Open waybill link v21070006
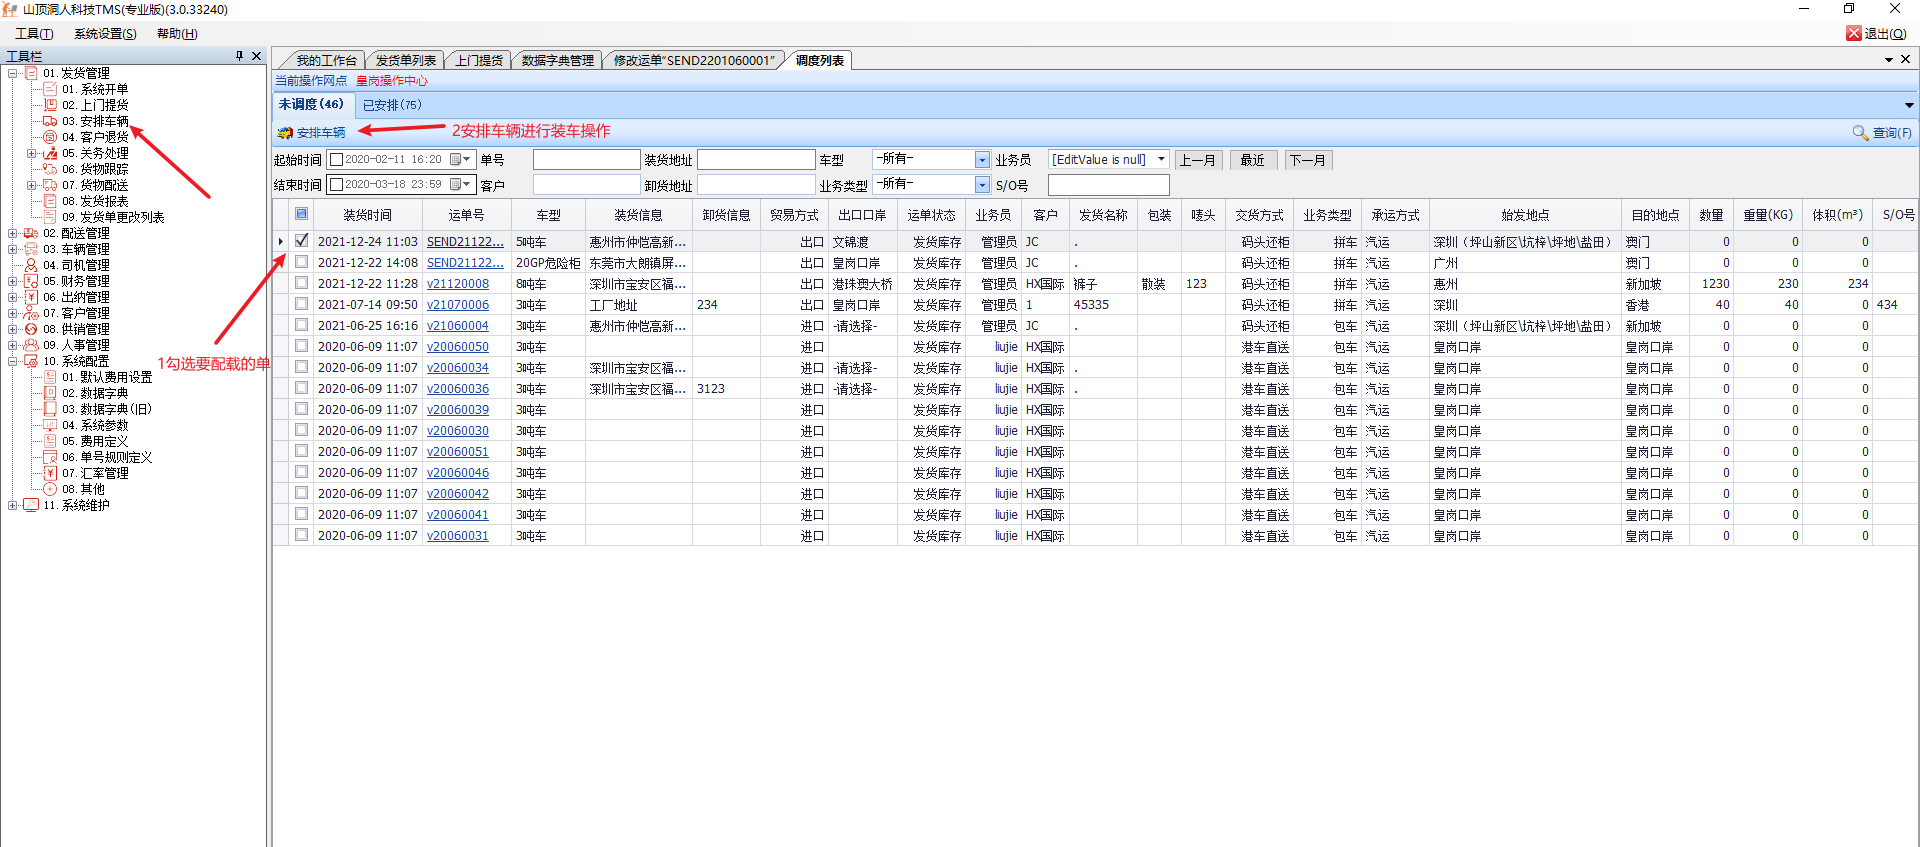 [457, 305]
